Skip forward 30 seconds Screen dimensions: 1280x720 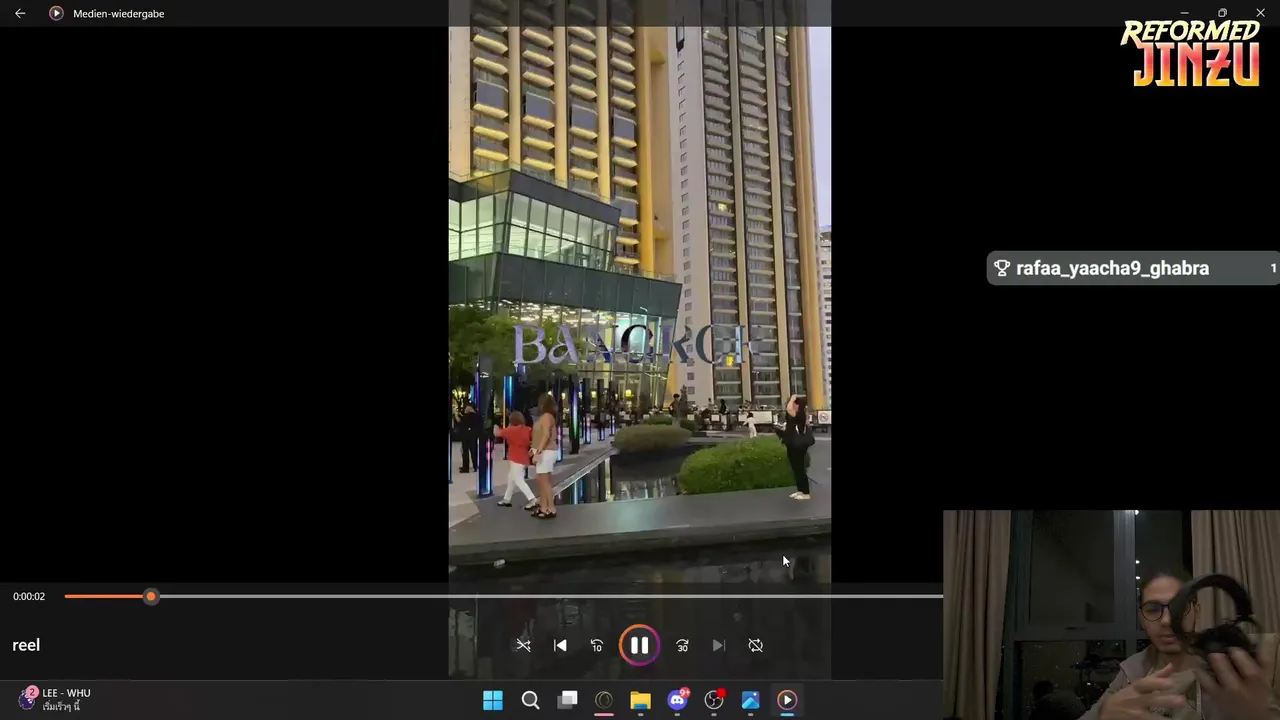pyautogui.click(x=682, y=645)
